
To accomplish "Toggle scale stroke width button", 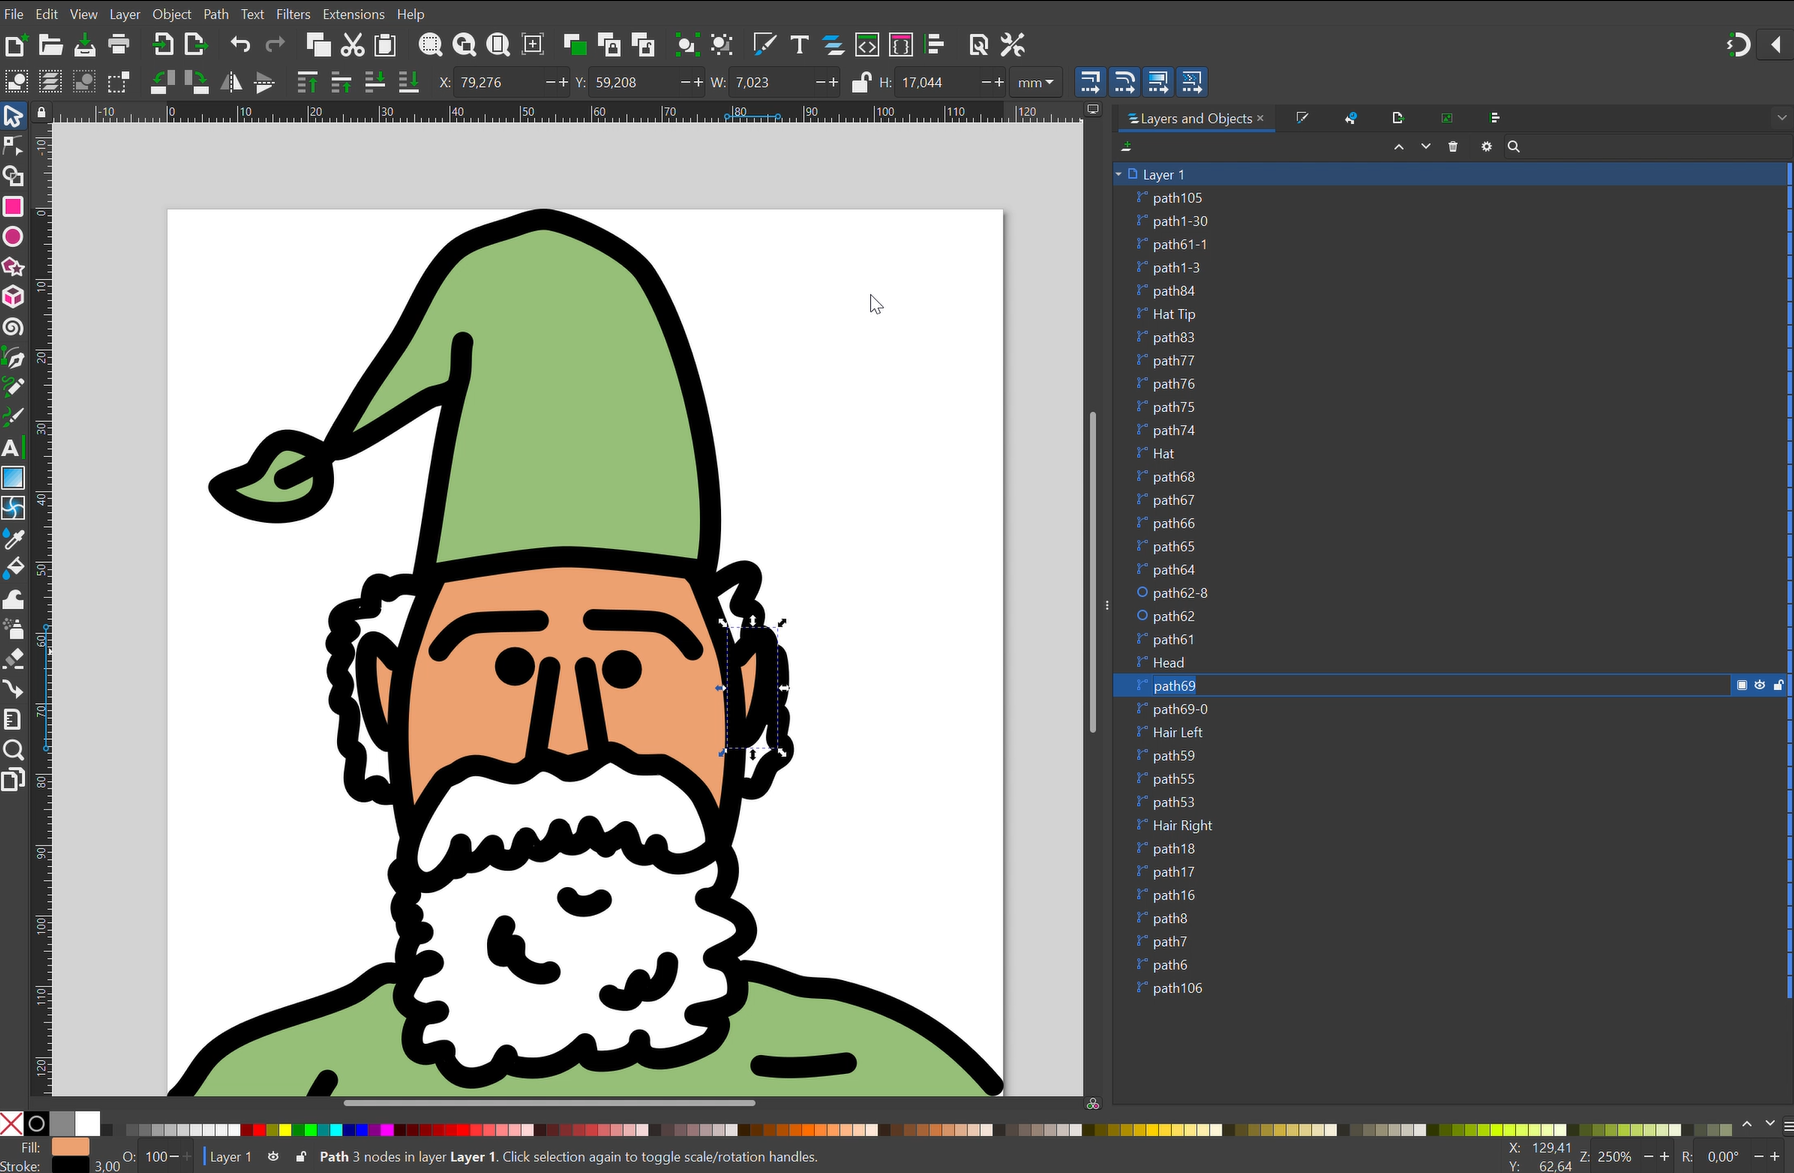I will (x=1090, y=82).
